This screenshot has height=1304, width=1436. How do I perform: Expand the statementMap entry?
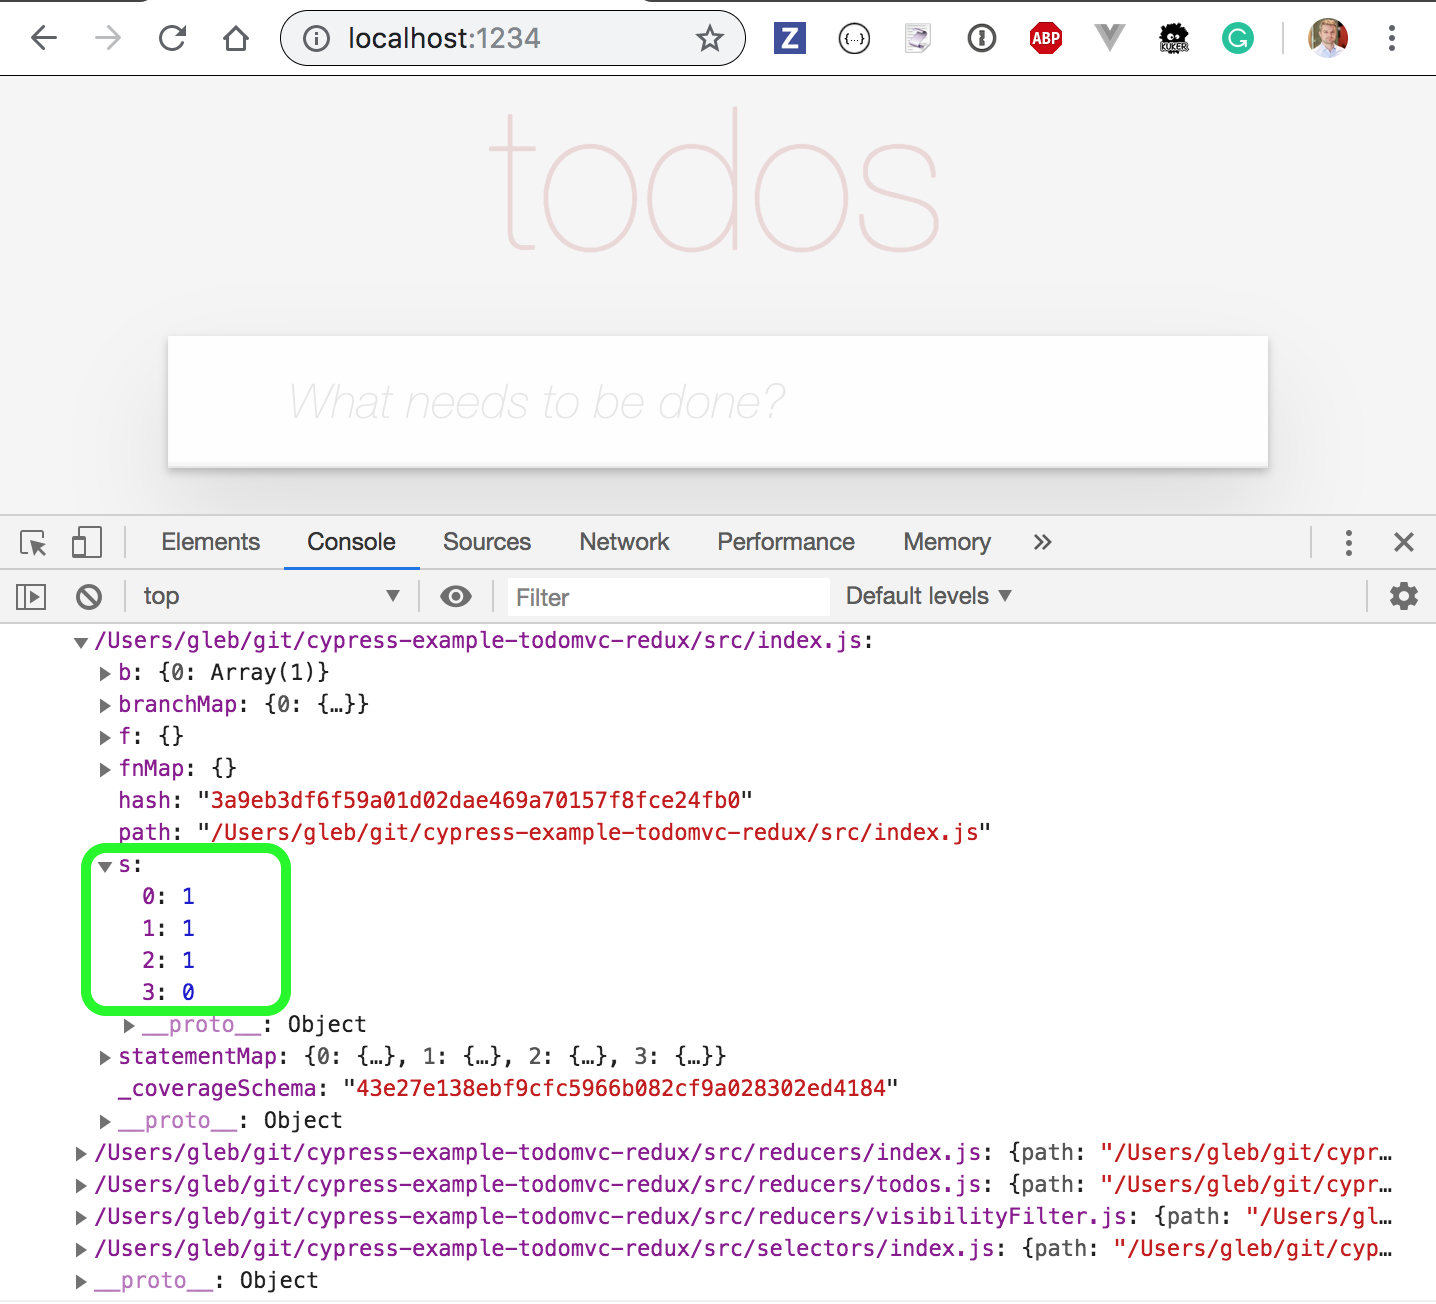point(105,1057)
